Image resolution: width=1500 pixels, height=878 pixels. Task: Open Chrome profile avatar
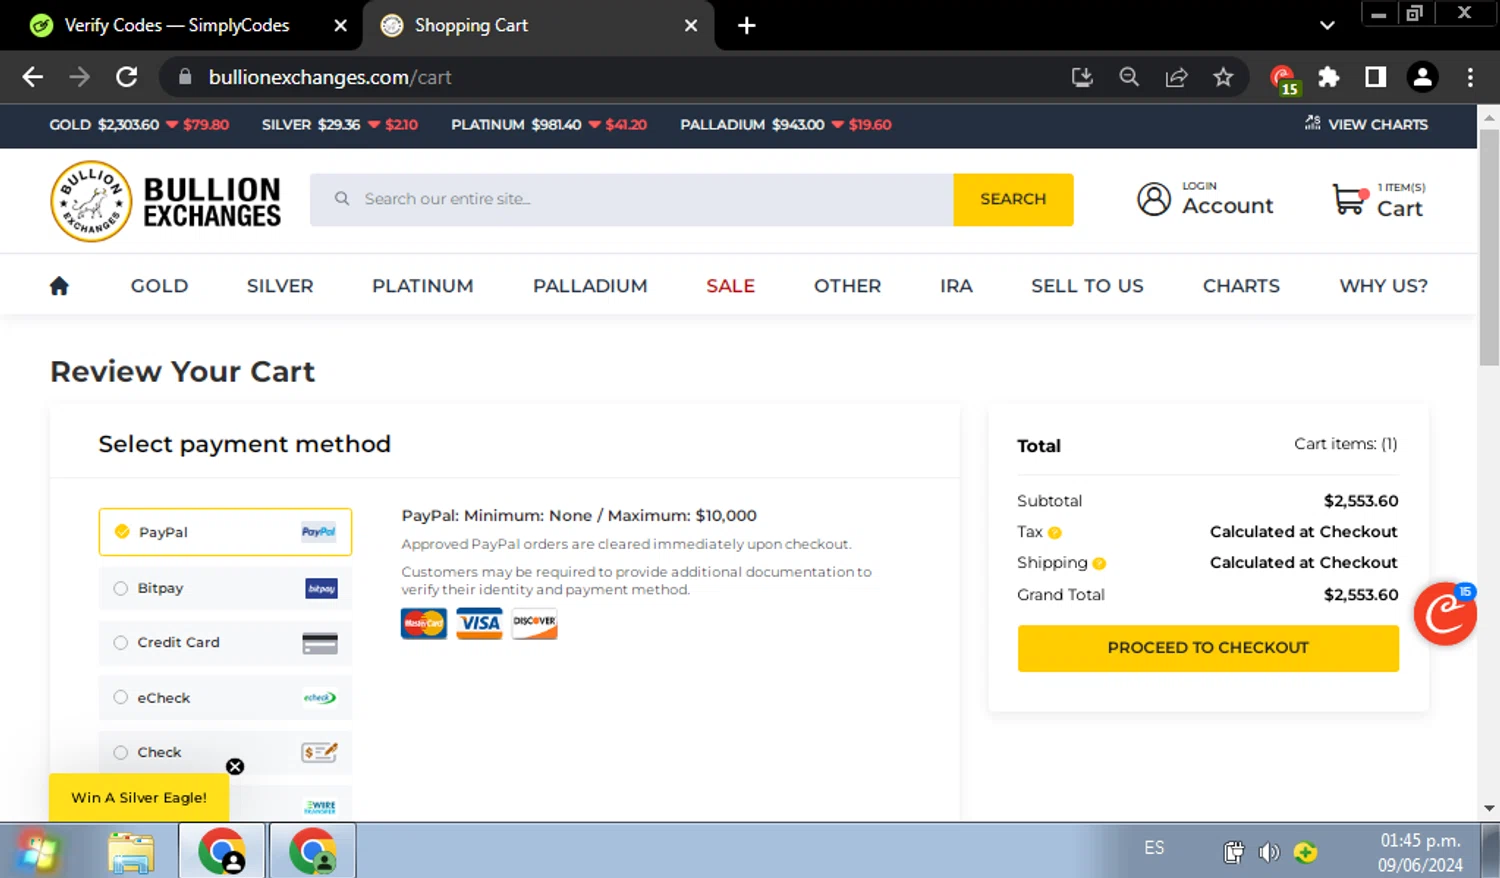(x=1422, y=77)
